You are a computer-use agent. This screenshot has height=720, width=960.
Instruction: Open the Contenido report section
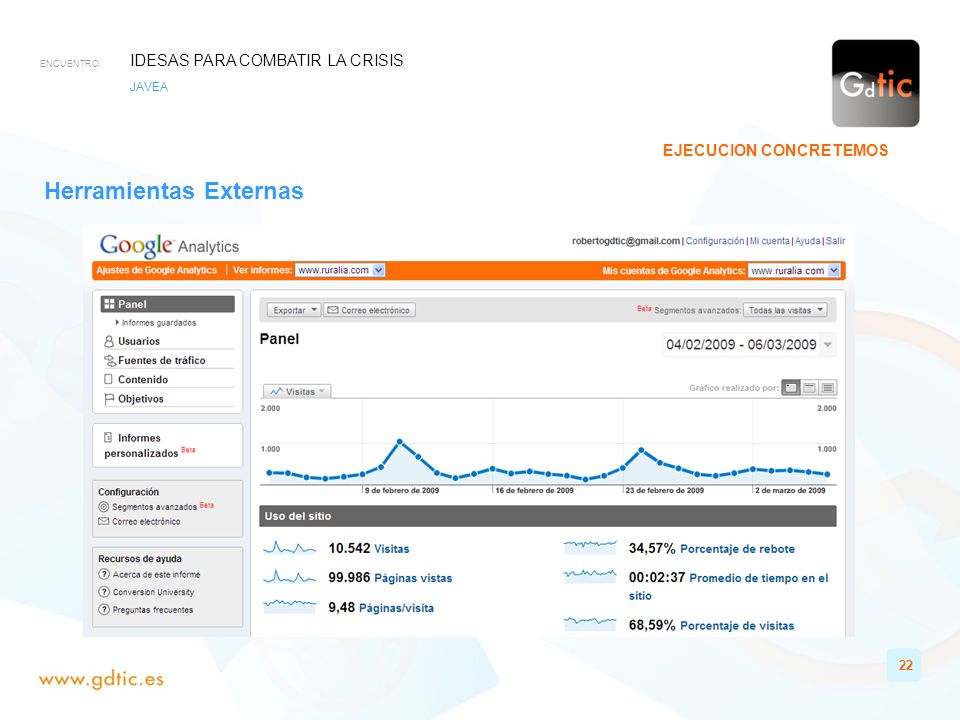pos(143,380)
